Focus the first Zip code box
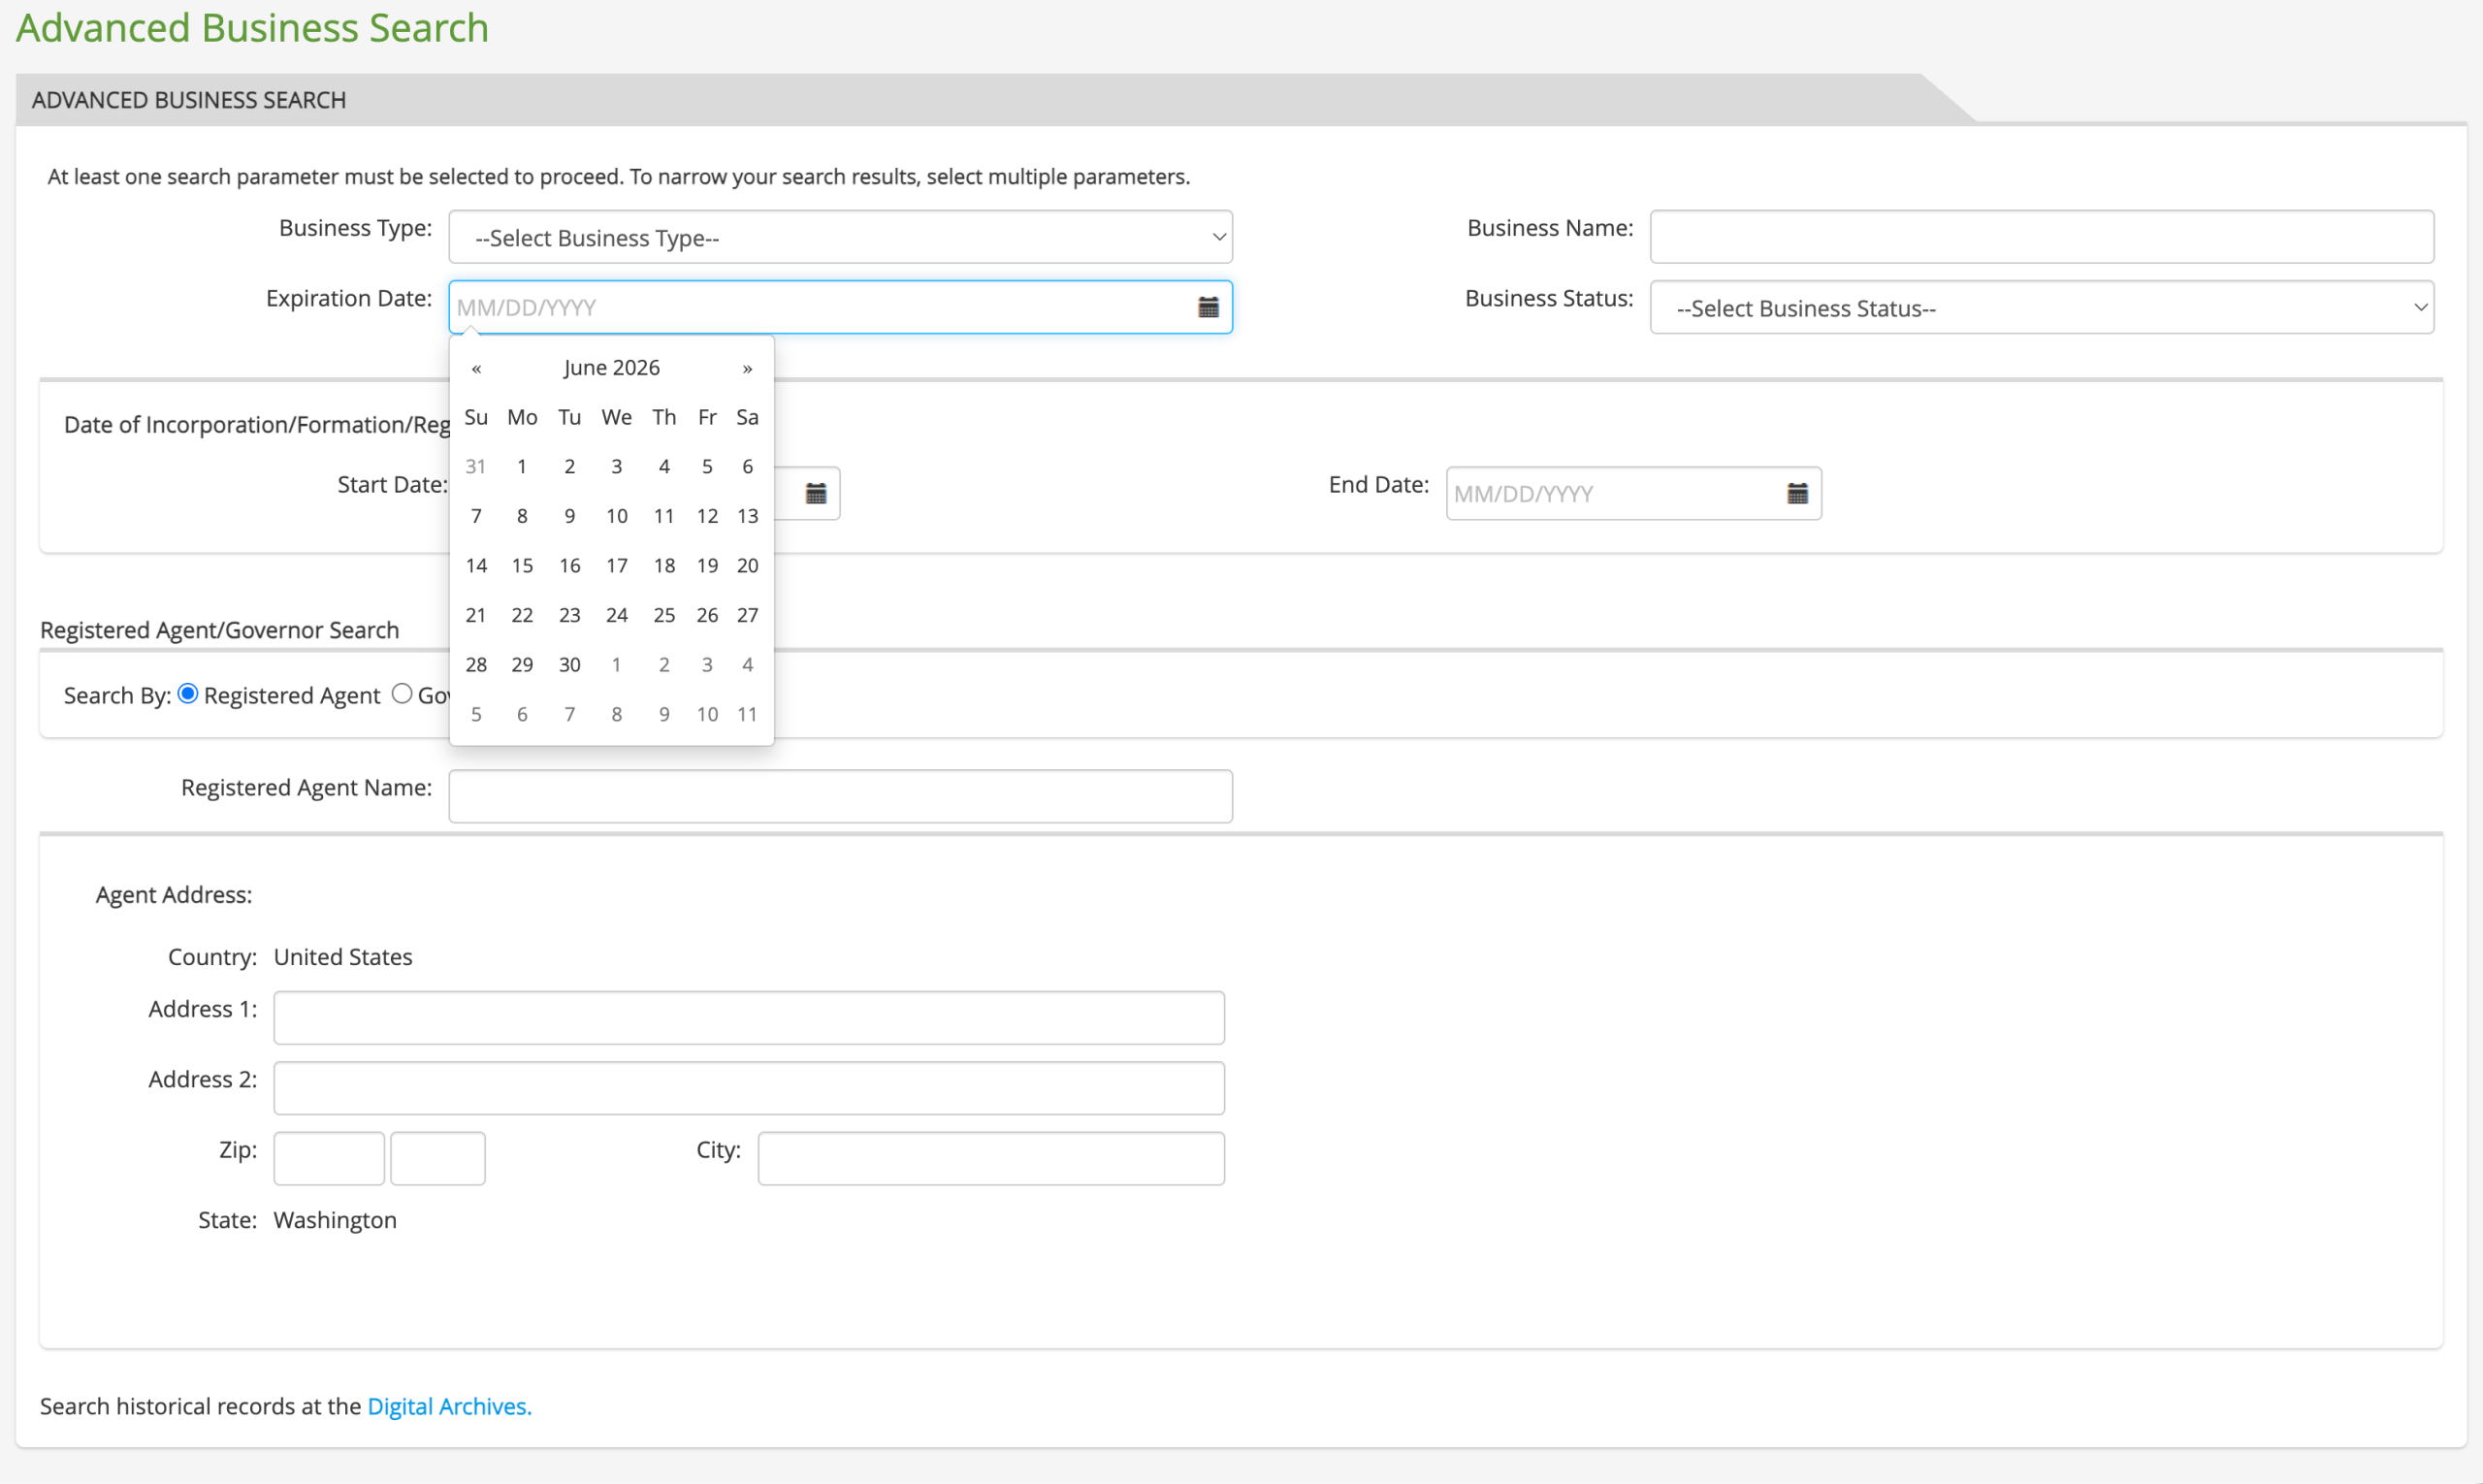 tap(329, 1158)
